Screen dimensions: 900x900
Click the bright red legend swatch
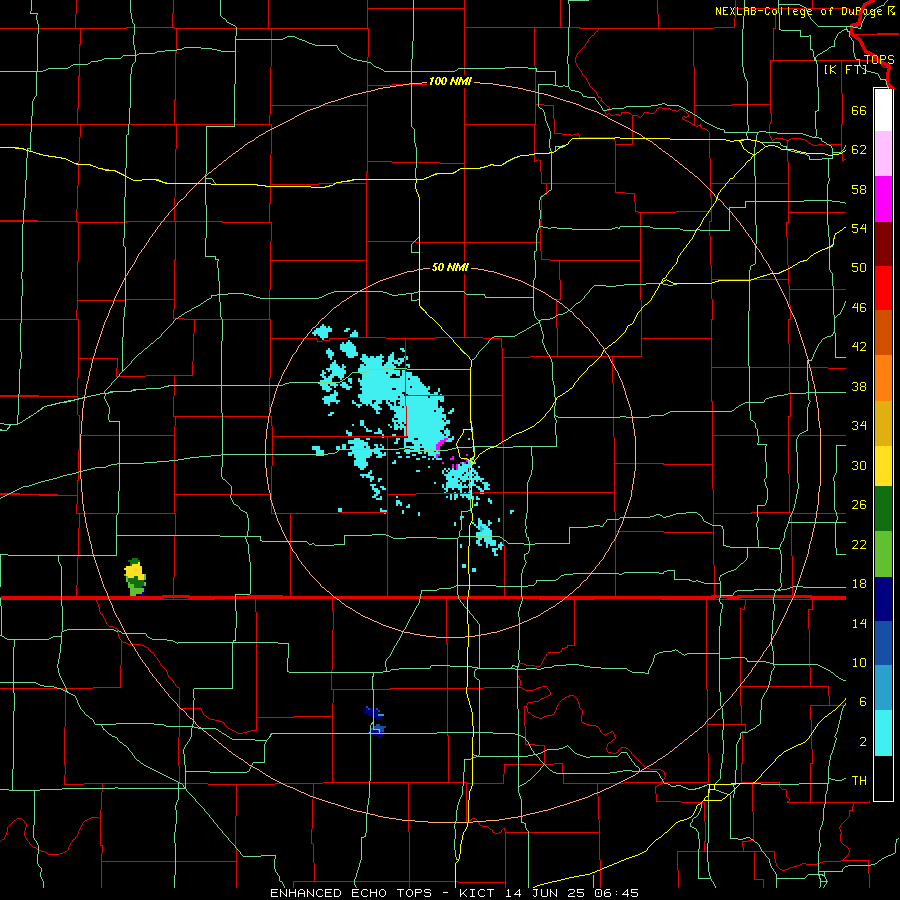click(883, 288)
